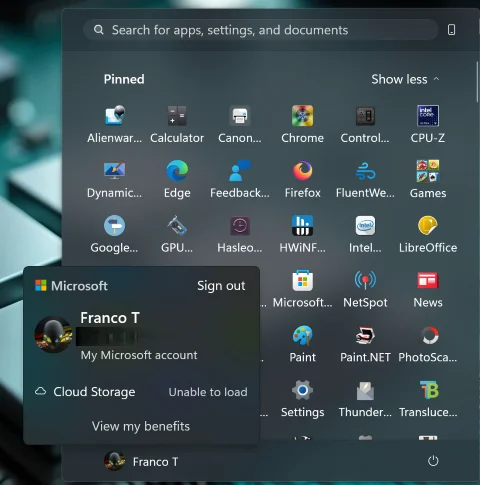Launch GPU-Z utility

pyautogui.click(x=177, y=234)
